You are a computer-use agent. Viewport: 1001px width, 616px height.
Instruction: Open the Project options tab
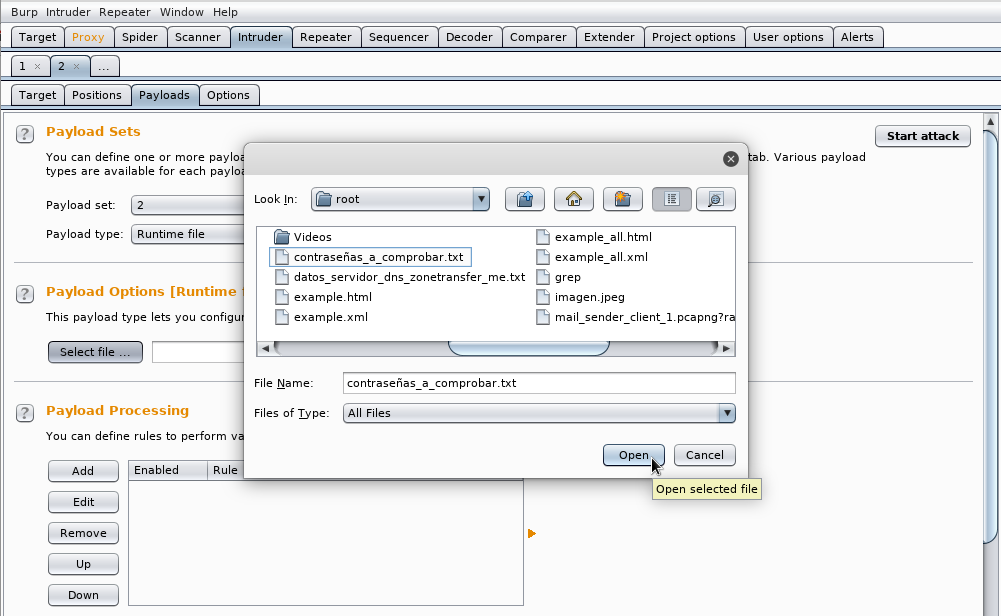694,37
